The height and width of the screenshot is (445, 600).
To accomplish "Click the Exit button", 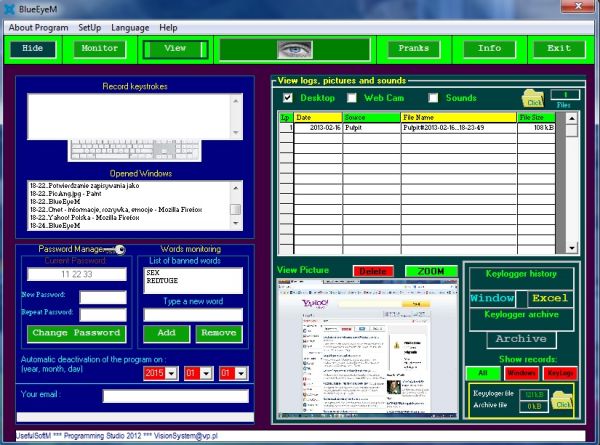I will pos(559,49).
